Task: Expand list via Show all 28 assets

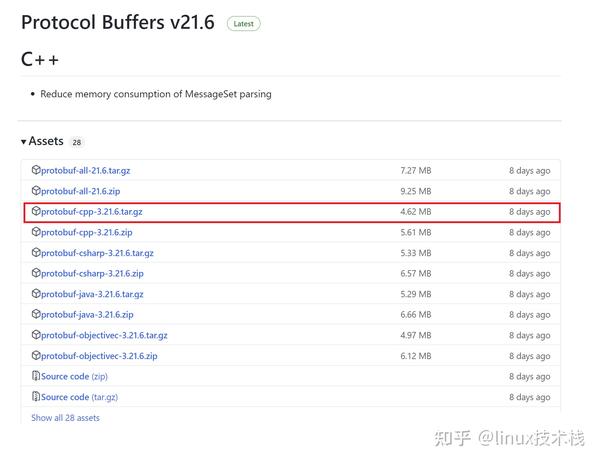Action: [65, 418]
